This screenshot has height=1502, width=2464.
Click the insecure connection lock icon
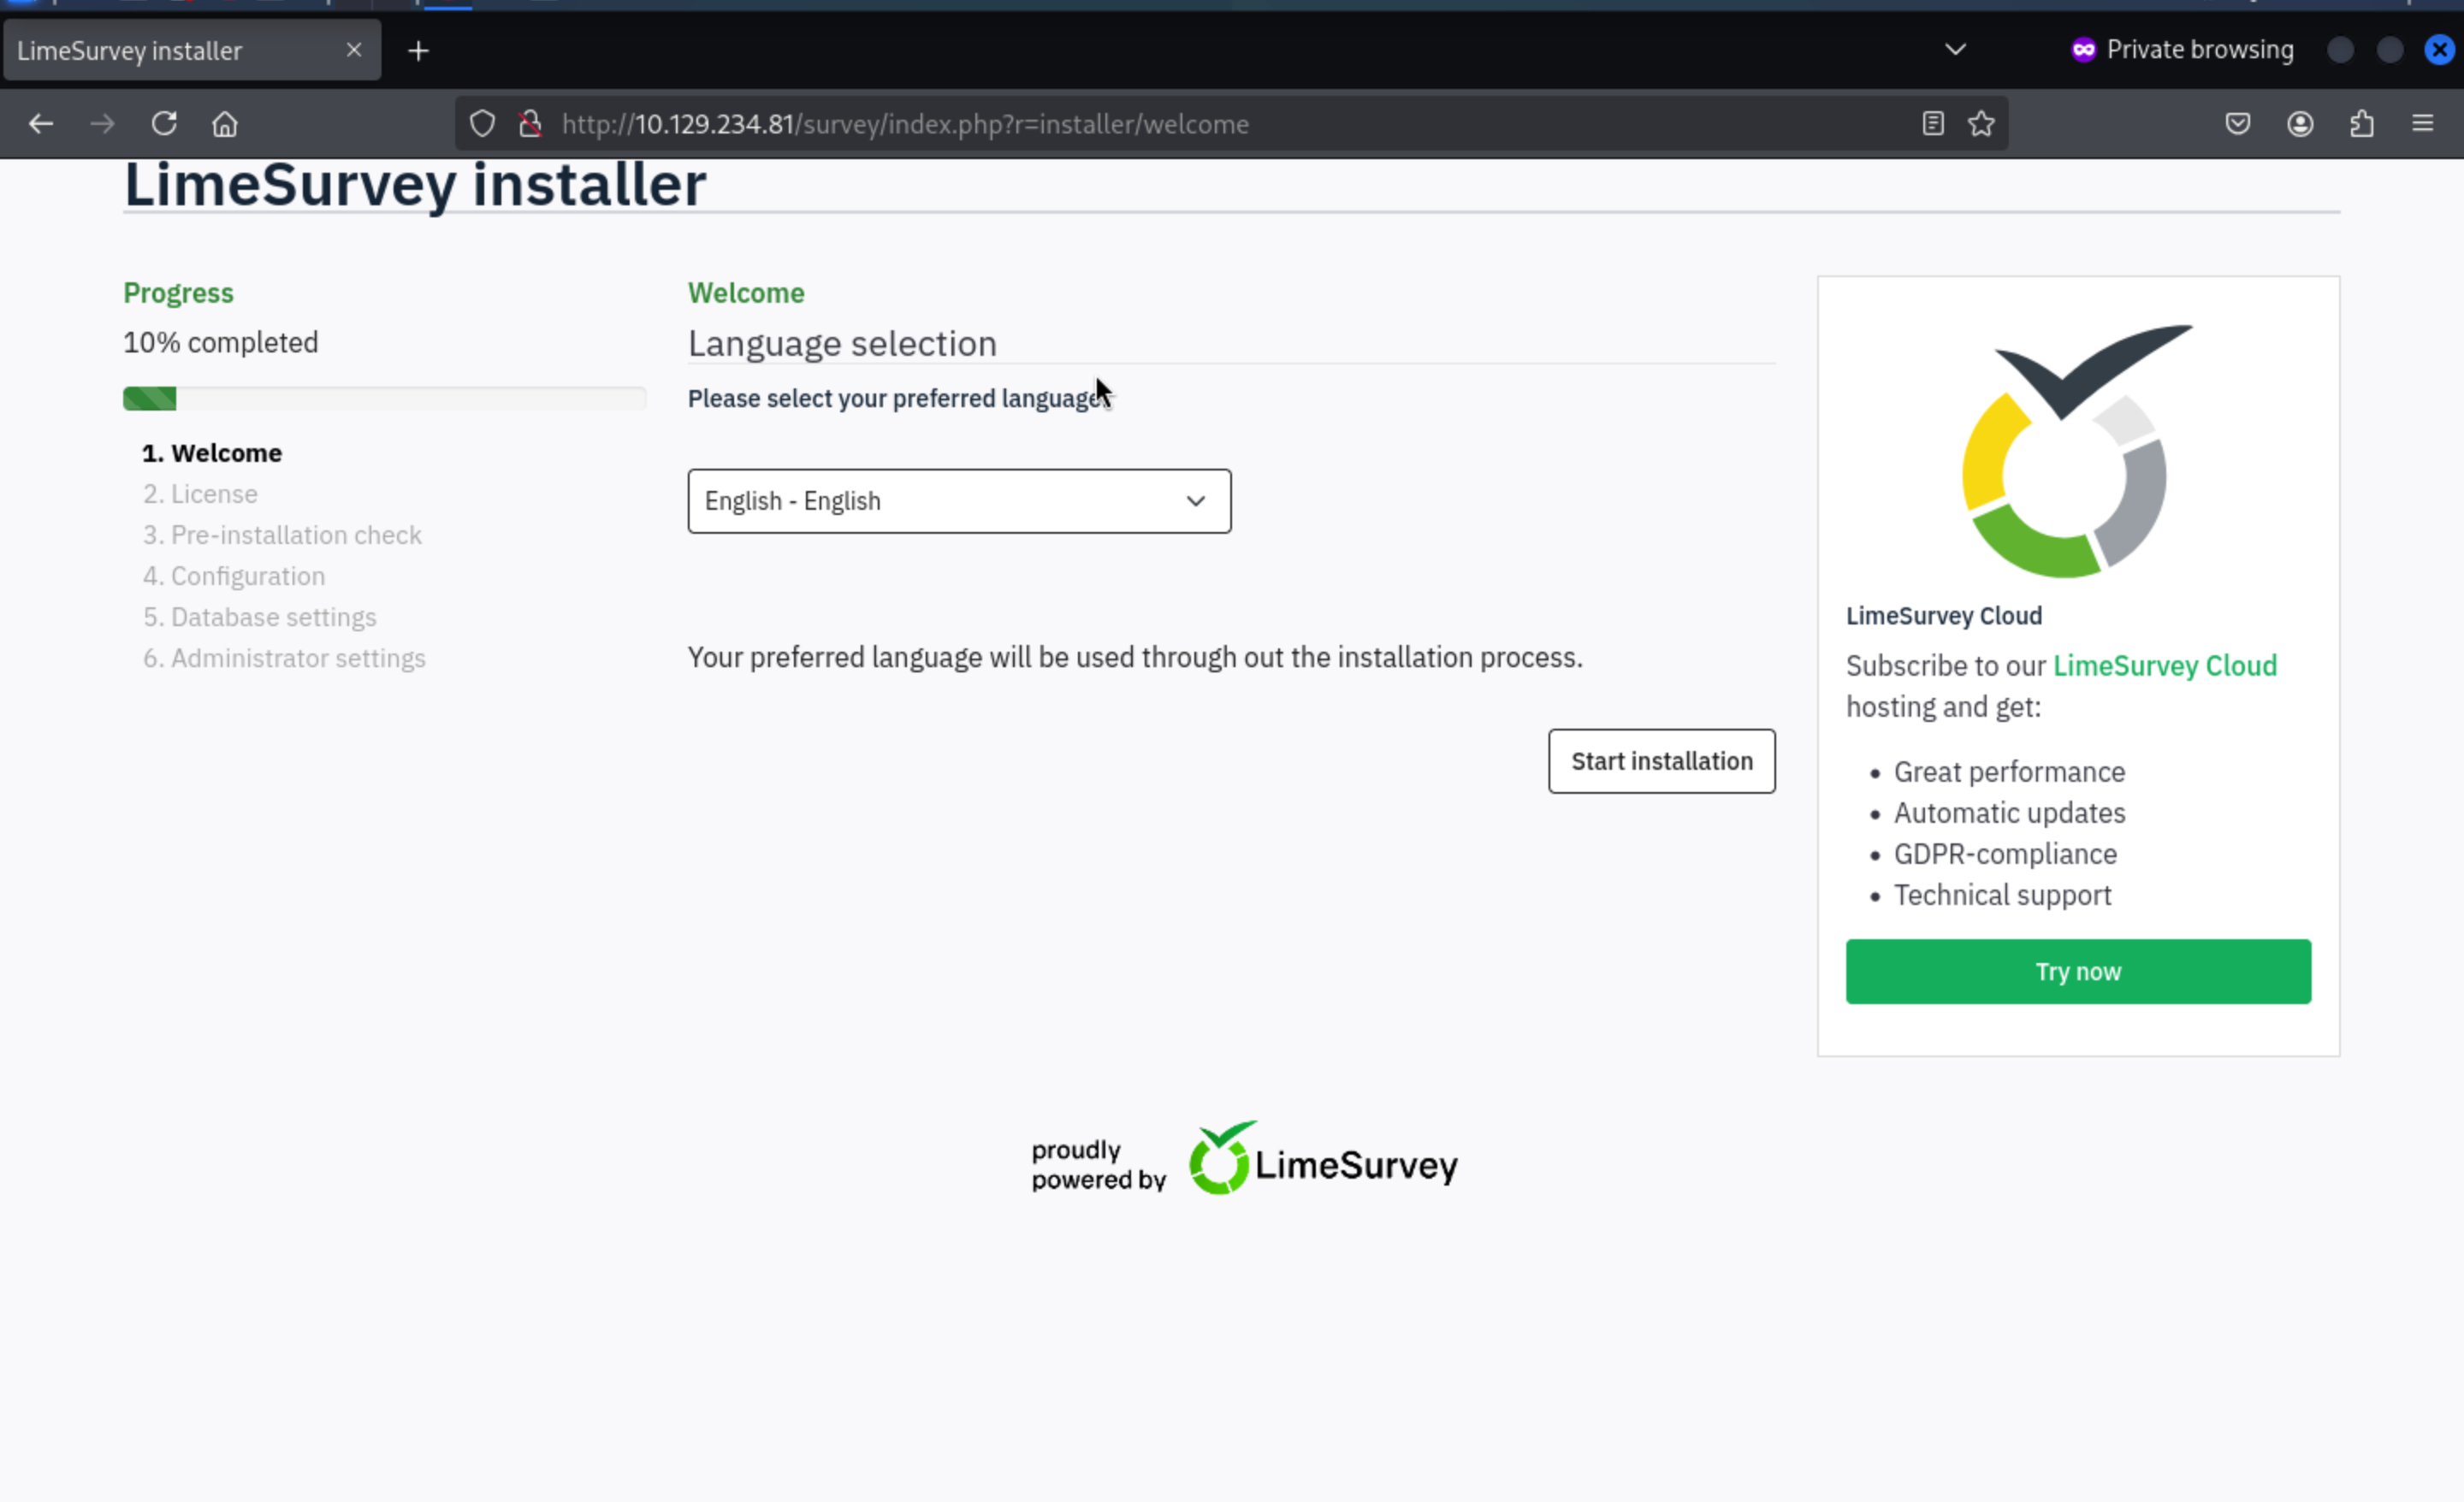(x=530, y=124)
